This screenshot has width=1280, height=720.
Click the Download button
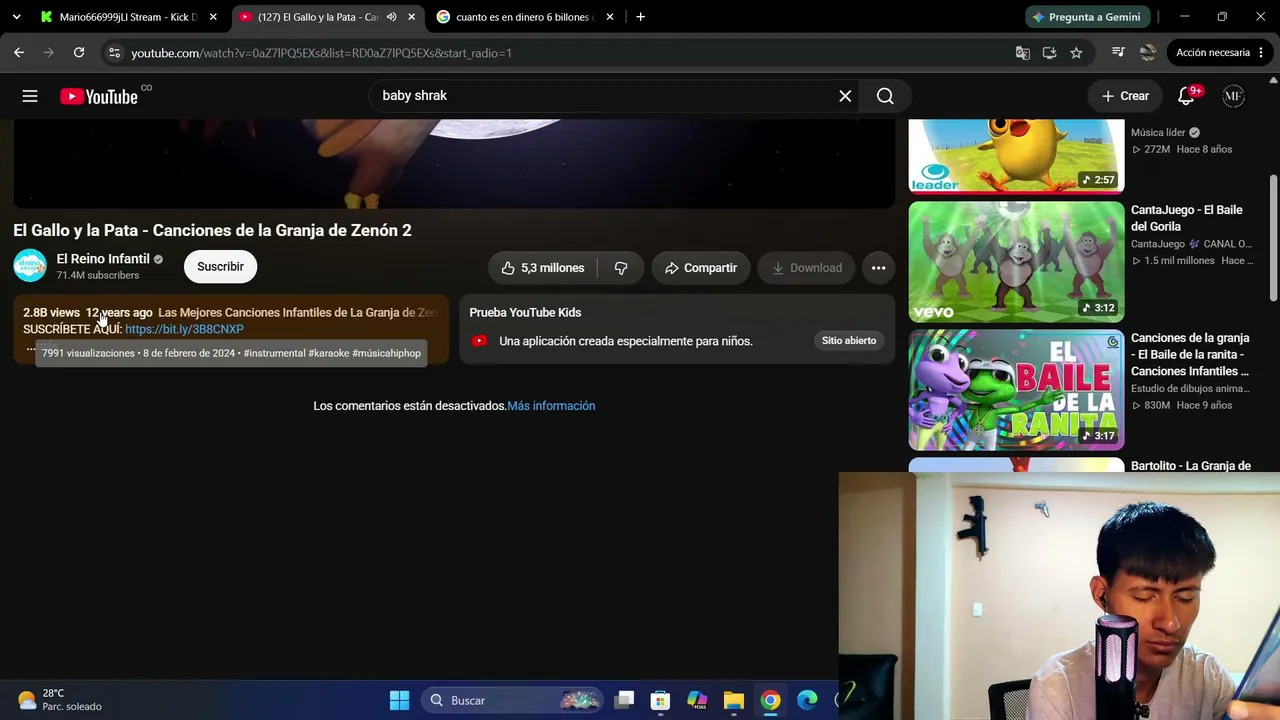click(x=806, y=268)
